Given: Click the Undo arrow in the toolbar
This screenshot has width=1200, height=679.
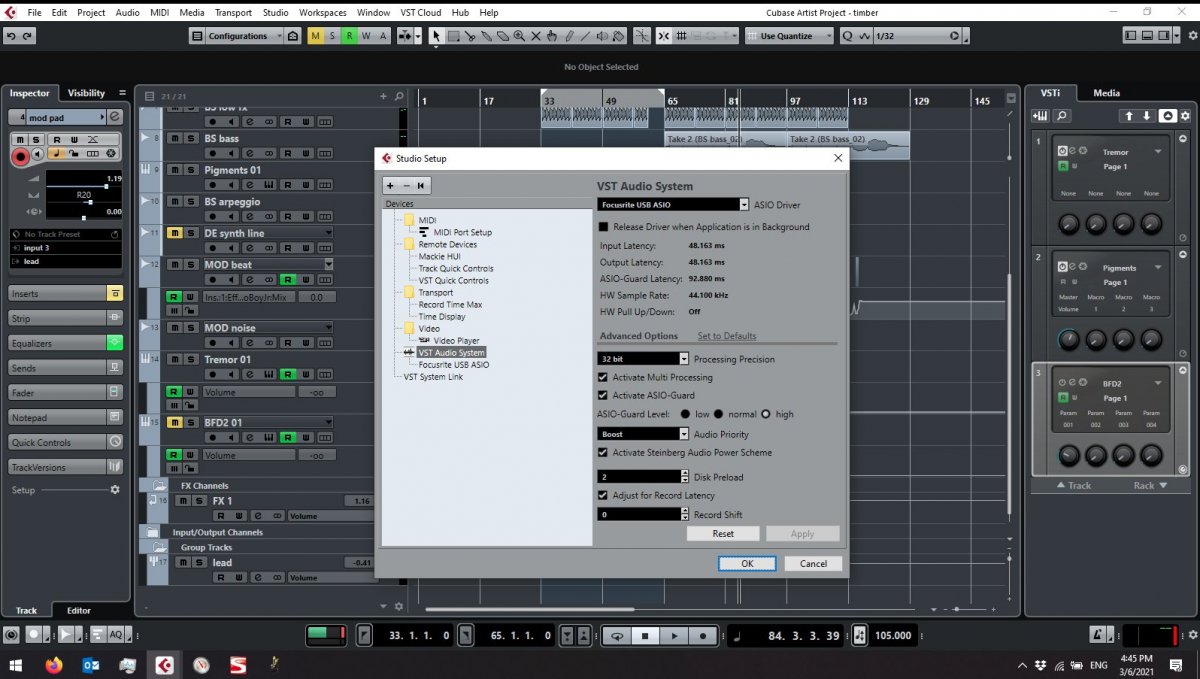Looking at the screenshot, I should 10,36.
